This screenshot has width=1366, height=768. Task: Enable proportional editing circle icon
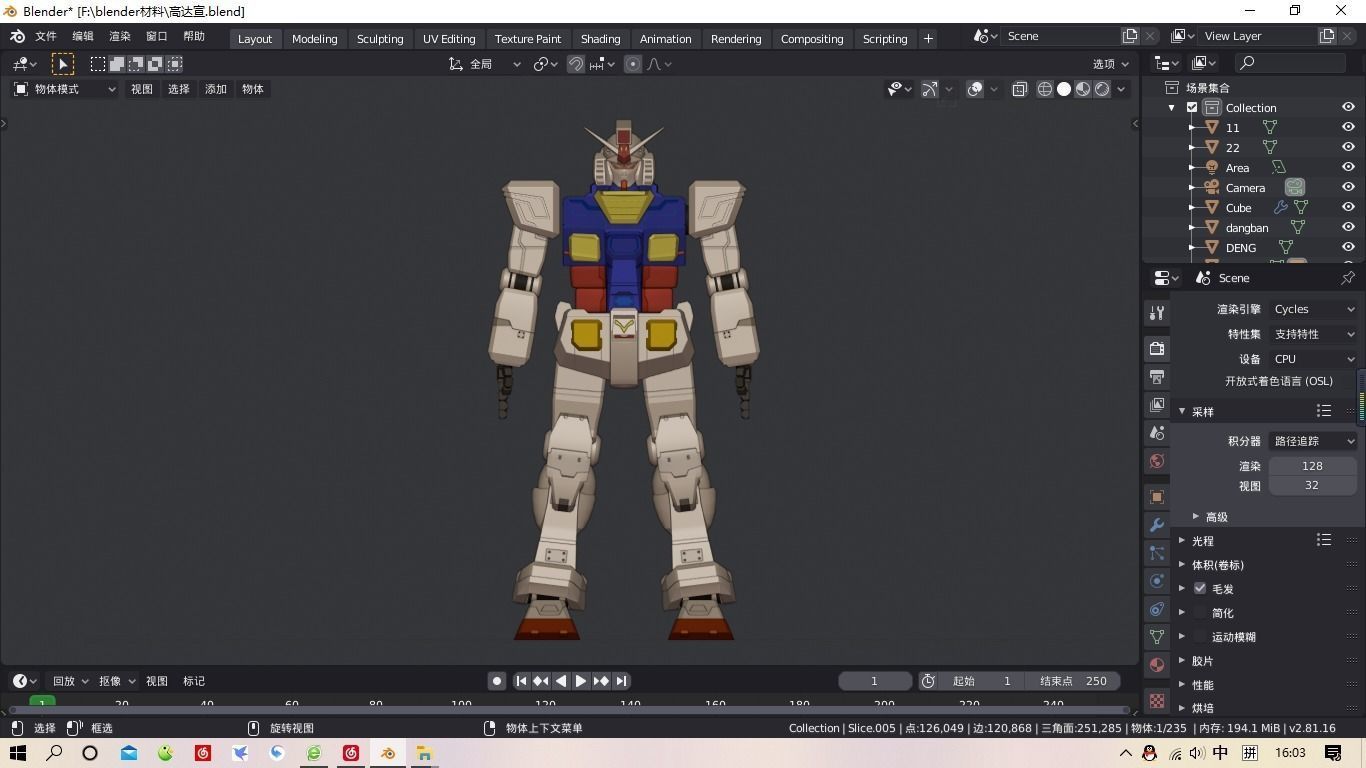(633, 64)
